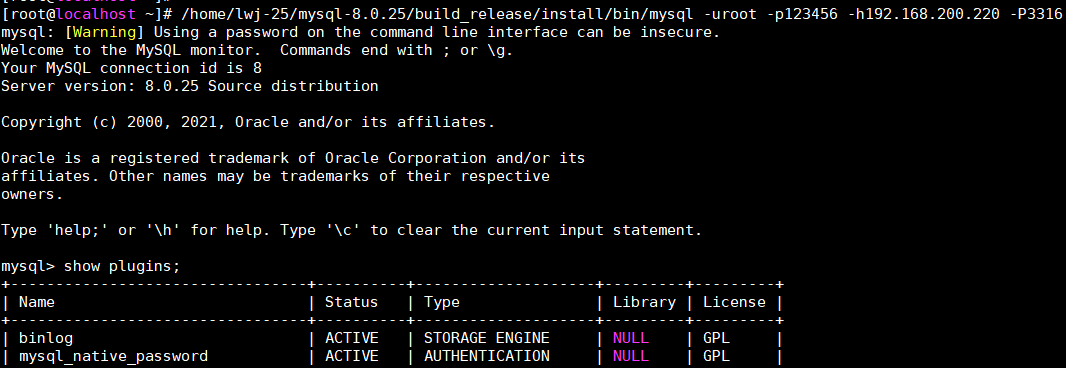This screenshot has width=1066, height=368.
Task: Click the yellow 'Warning' word
Action: (107, 32)
